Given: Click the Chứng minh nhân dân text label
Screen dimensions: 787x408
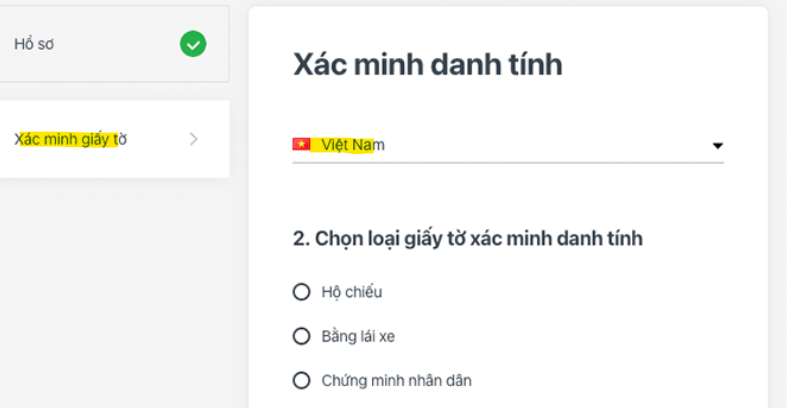Looking at the screenshot, I should (x=396, y=380).
